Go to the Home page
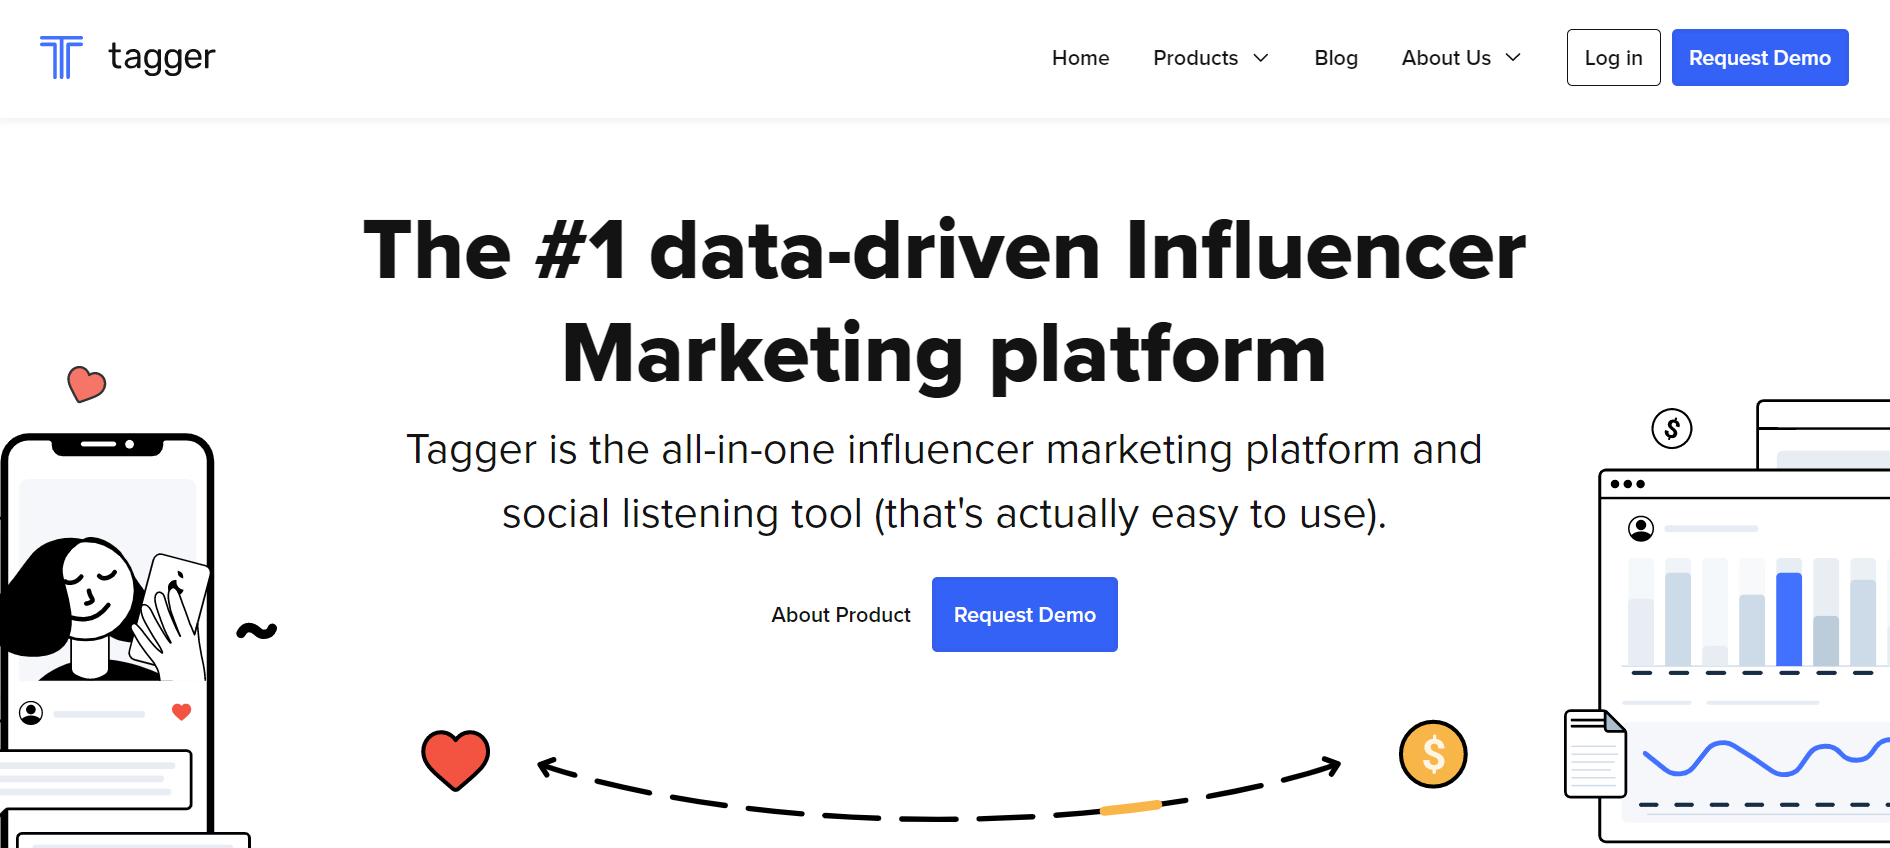 (1080, 58)
